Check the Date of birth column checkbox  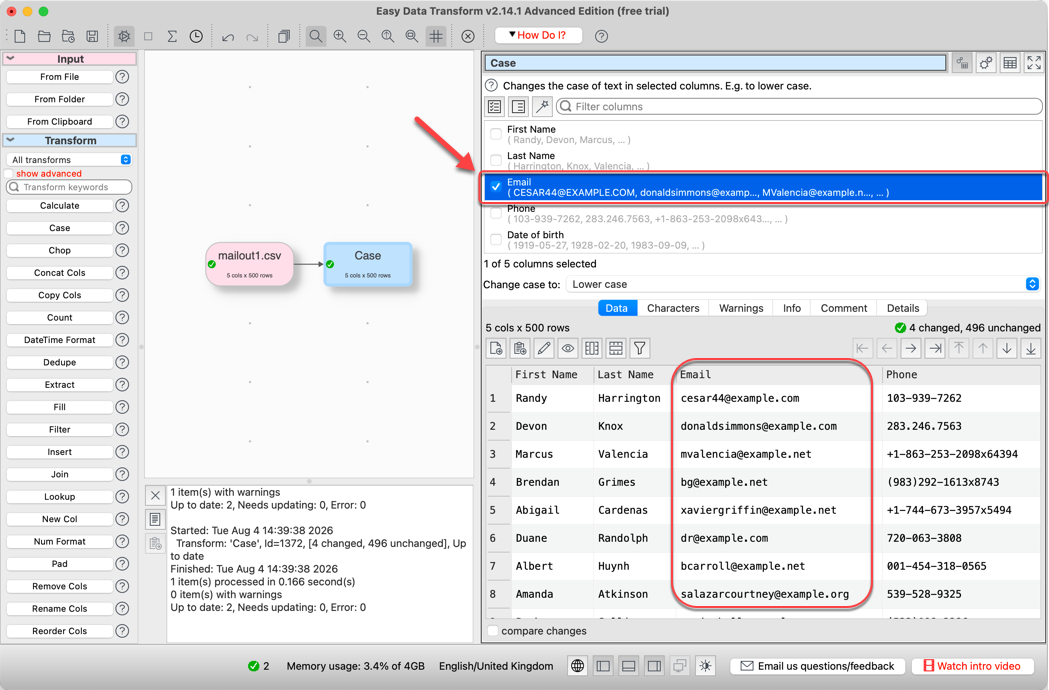coord(496,240)
